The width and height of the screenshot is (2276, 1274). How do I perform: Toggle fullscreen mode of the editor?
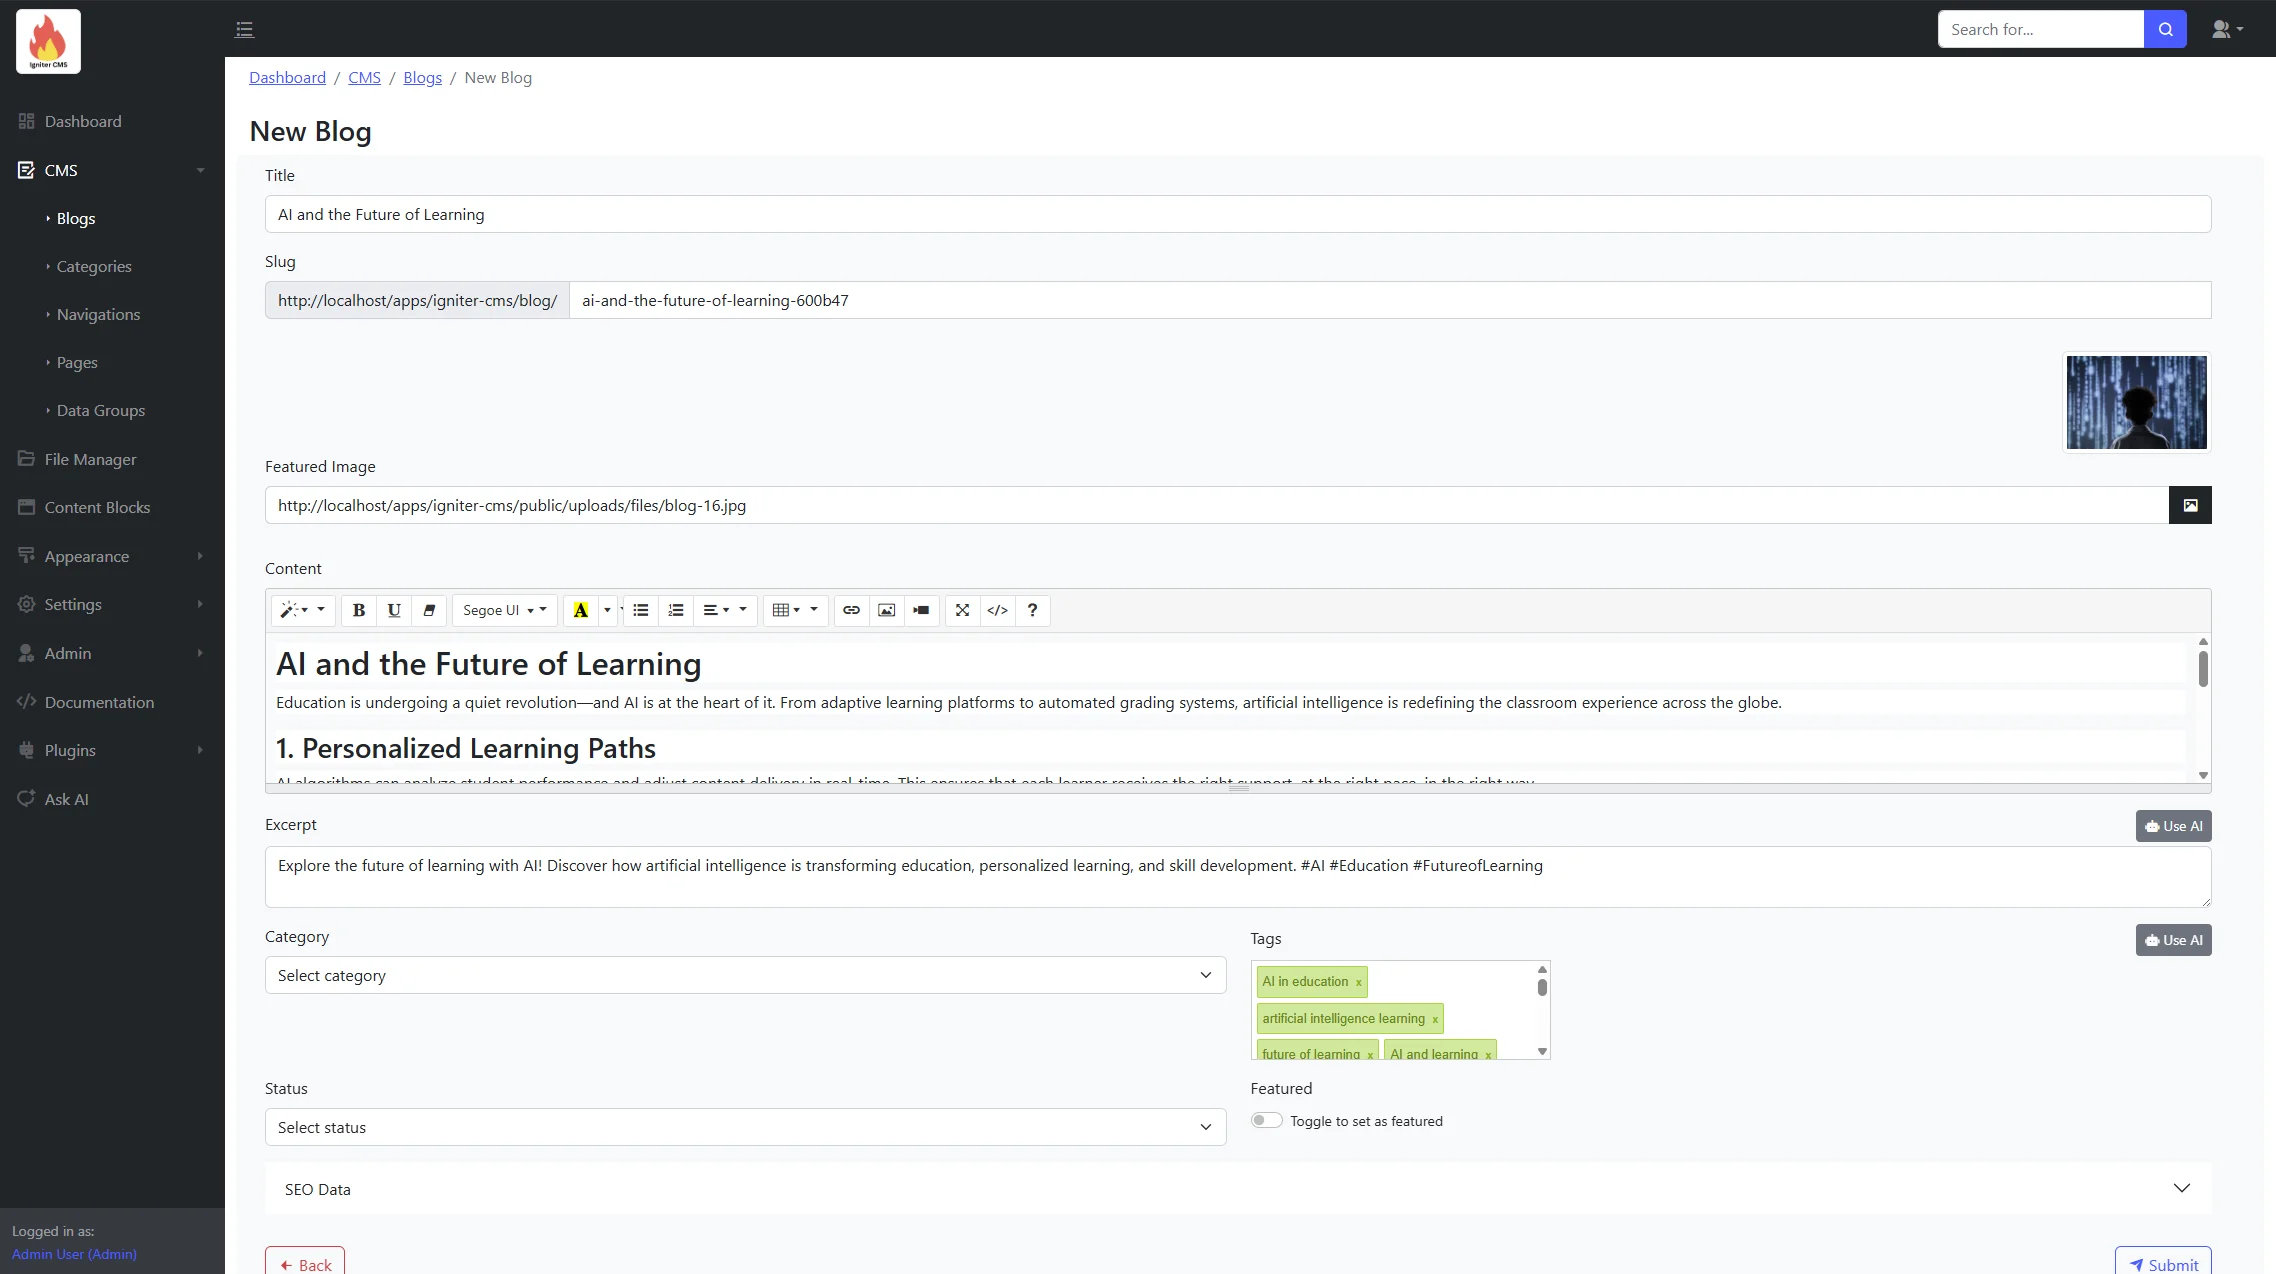coord(962,610)
